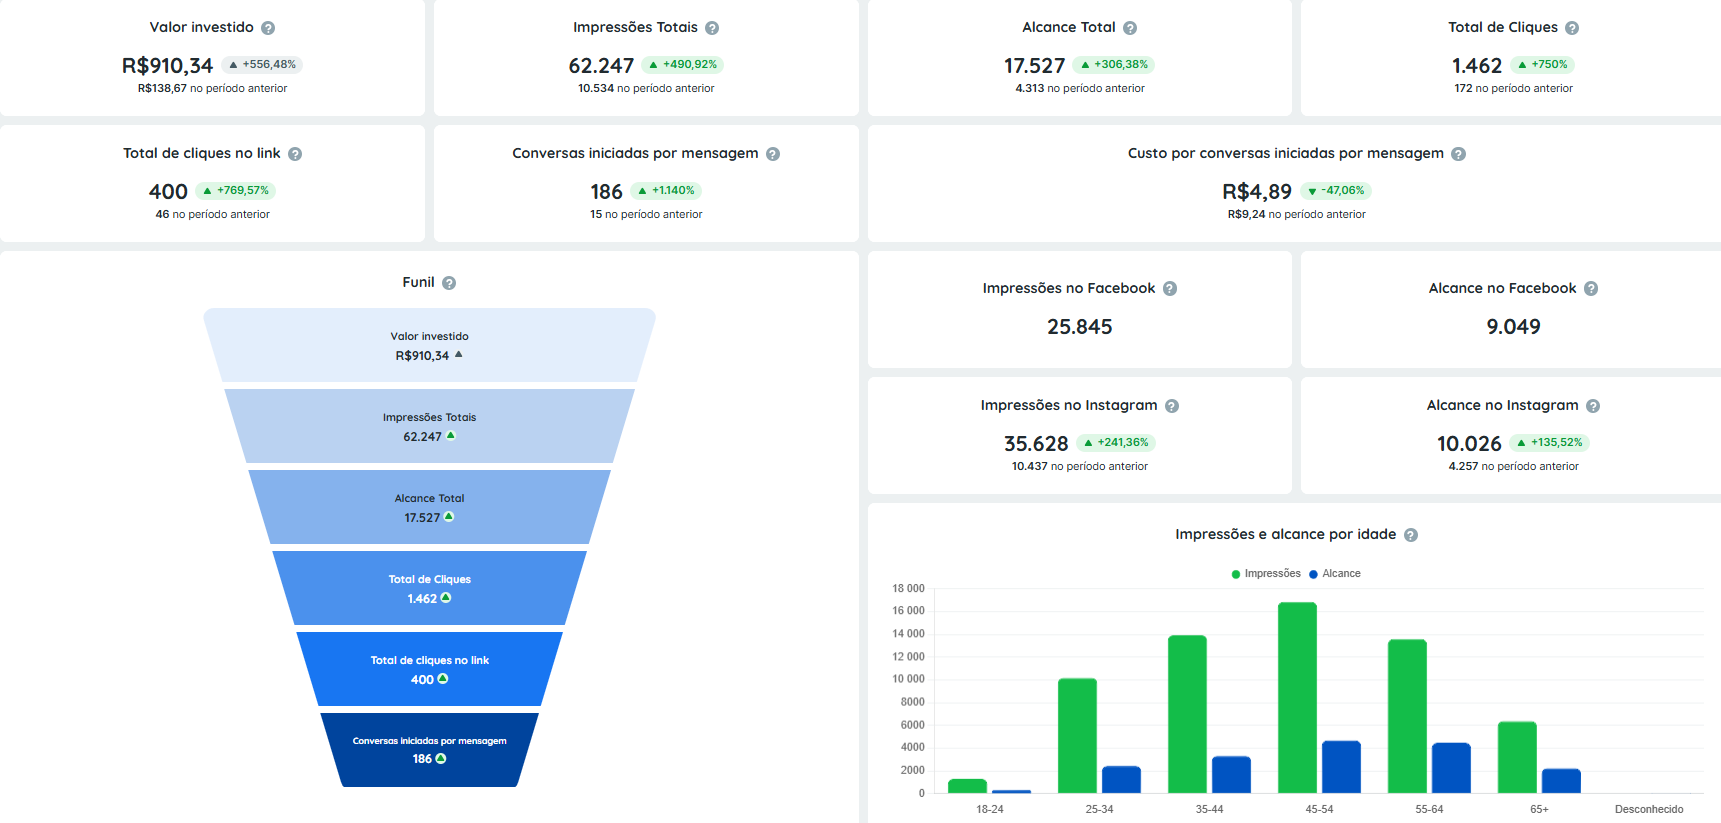Image resolution: width=1721 pixels, height=823 pixels.
Task: Click the question mark beside Total de Cliques
Action: click(1572, 28)
